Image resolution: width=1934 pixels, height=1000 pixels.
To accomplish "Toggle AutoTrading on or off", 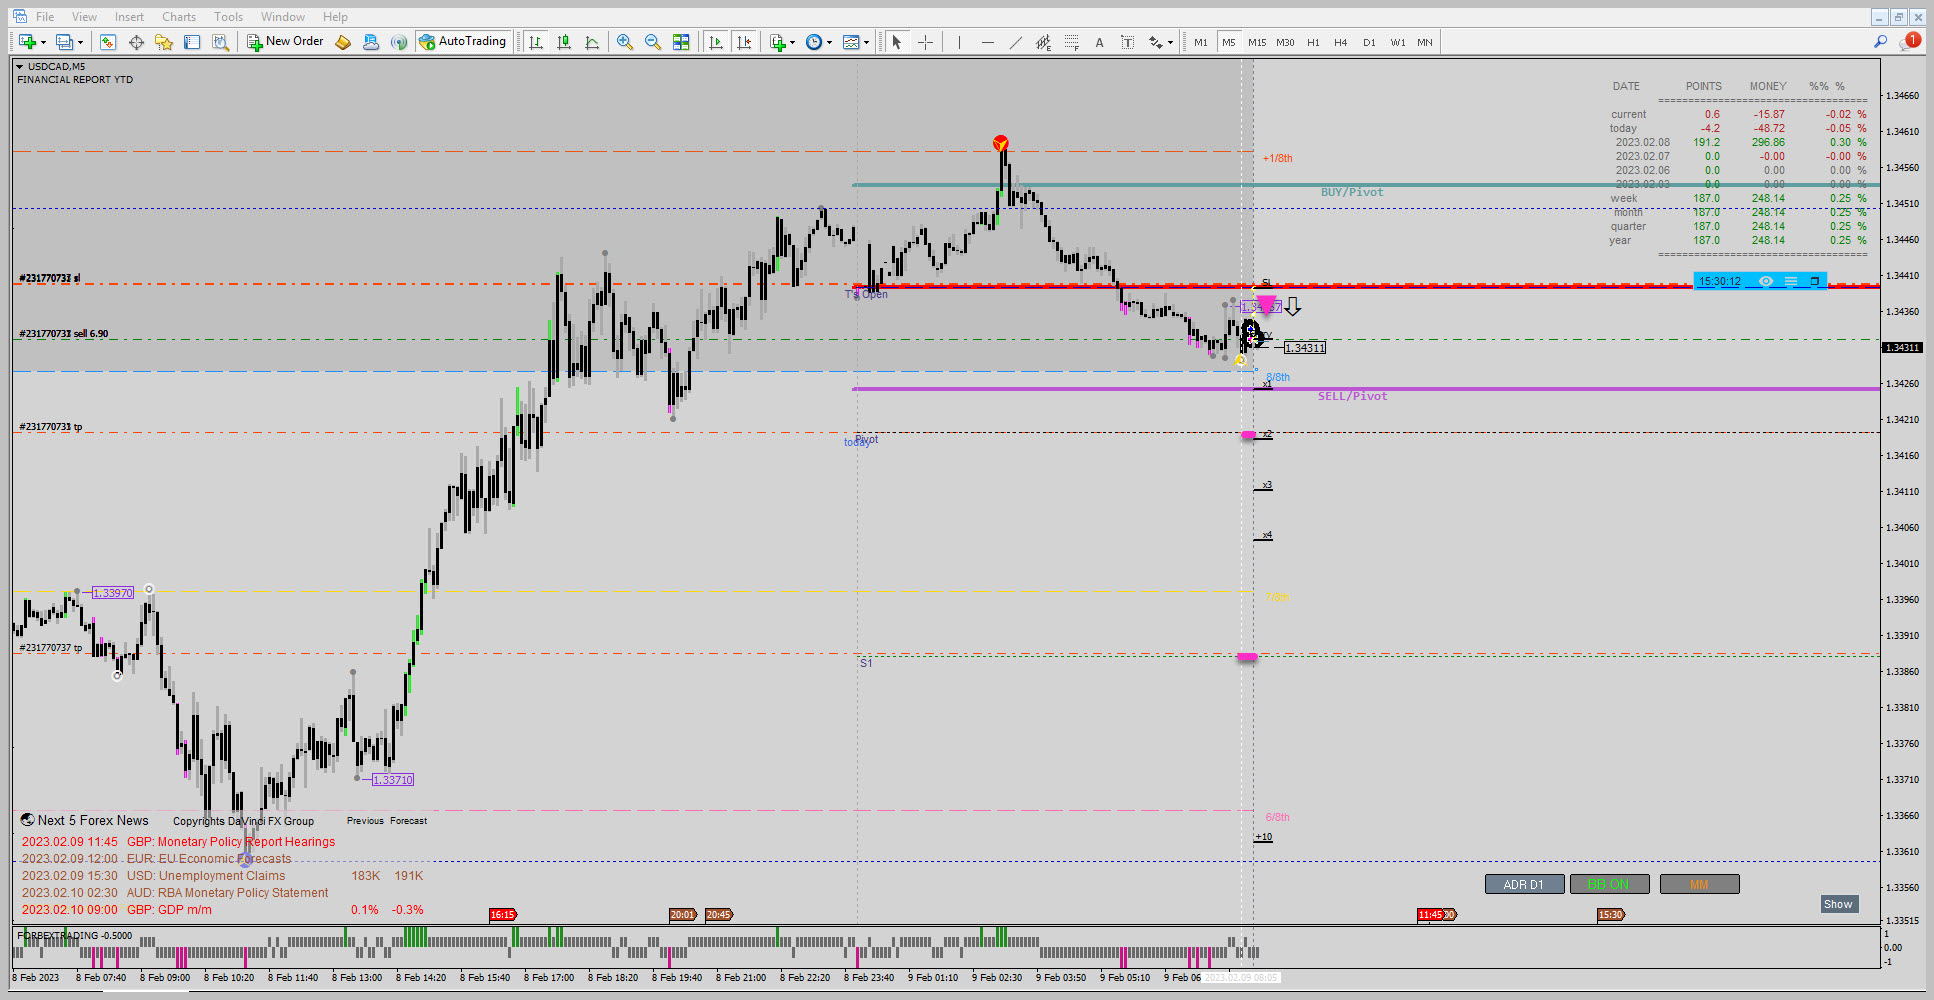I will coord(463,41).
